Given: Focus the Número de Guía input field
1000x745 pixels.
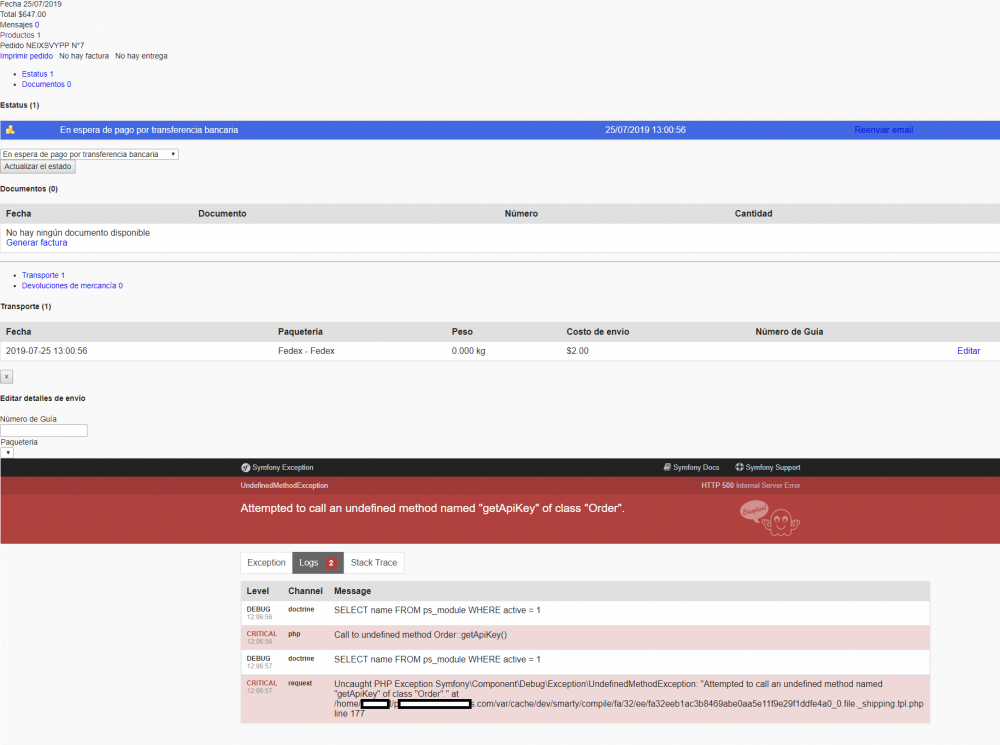Looking at the screenshot, I should coord(44,431).
